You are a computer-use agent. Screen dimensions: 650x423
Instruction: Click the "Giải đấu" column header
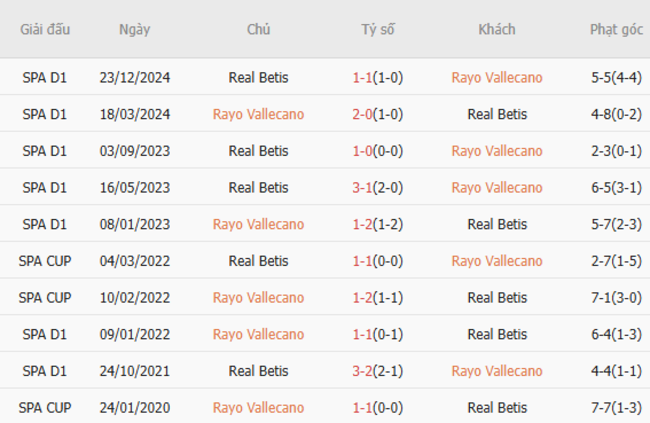(45, 29)
